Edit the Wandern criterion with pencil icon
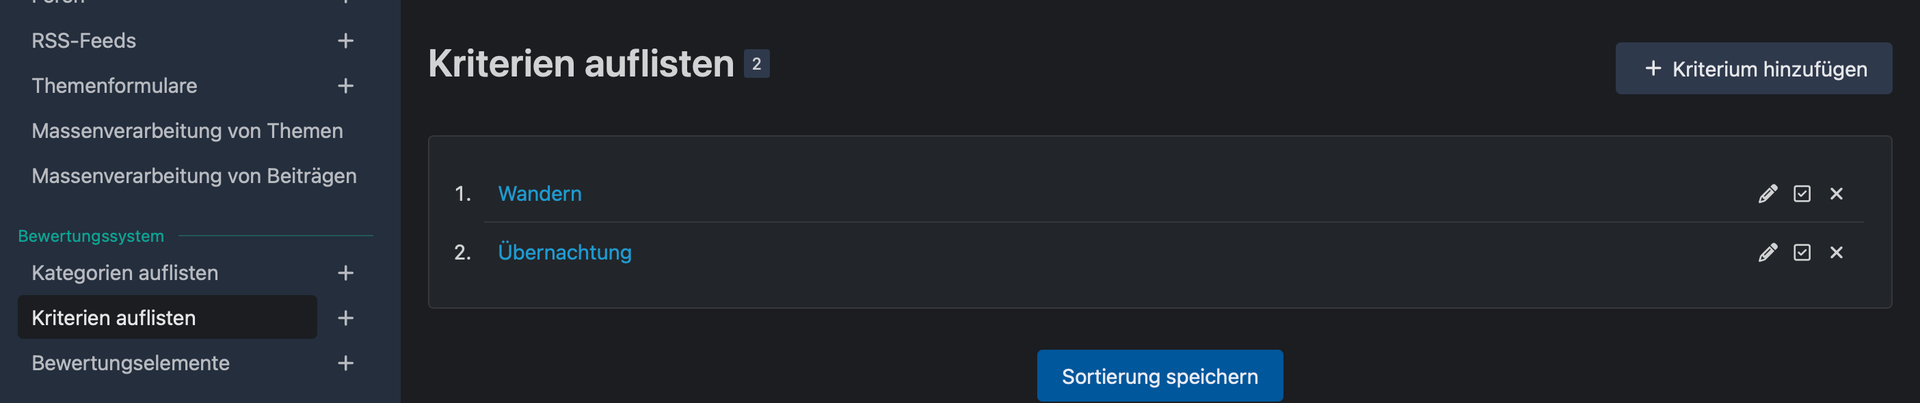Screen dimensions: 1920x403 (1767, 194)
